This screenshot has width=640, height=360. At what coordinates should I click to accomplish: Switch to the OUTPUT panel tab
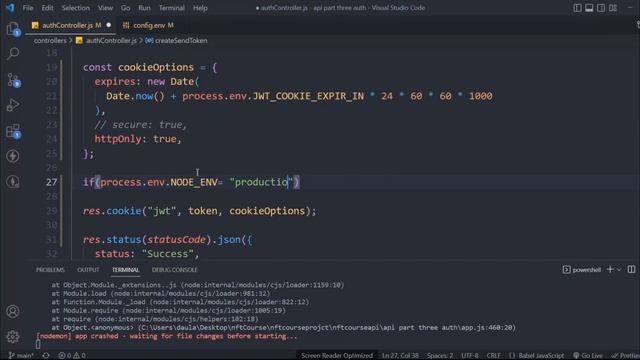tap(88, 270)
